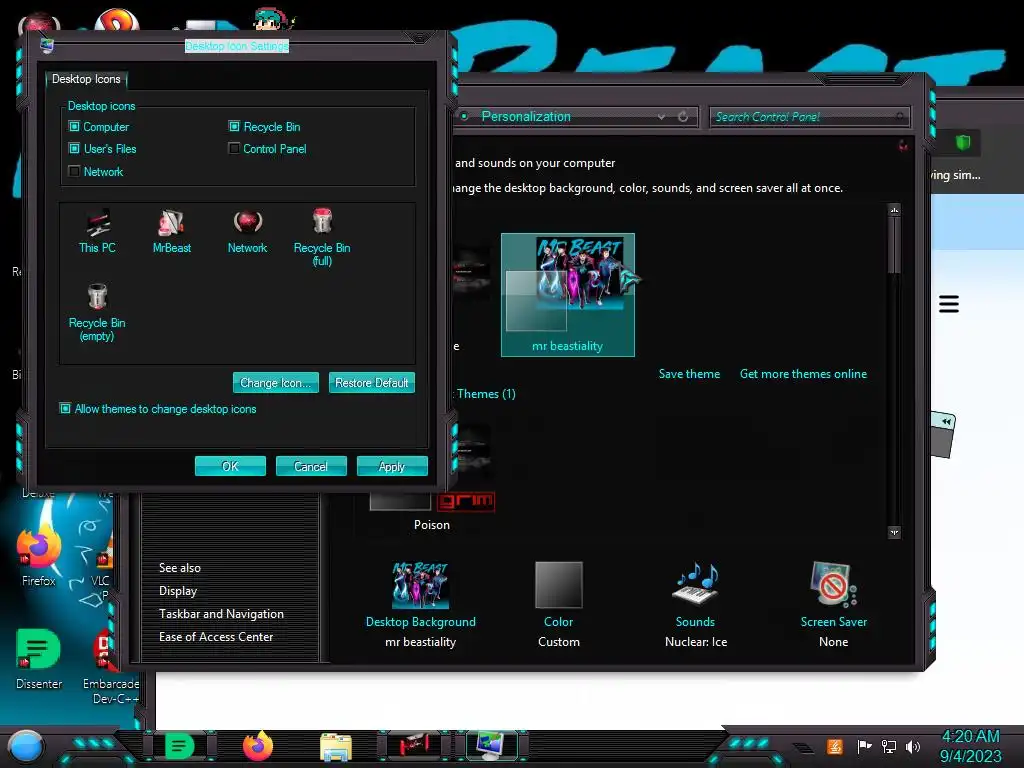Select the mr beastiality theme thumbnail
The width and height of the screenshot is (1024, 768).
[x=568, y=295]
